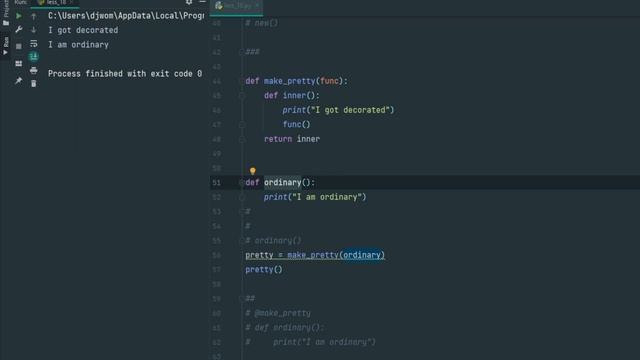Click fold marker at print I am ordinary

point(242,197)
